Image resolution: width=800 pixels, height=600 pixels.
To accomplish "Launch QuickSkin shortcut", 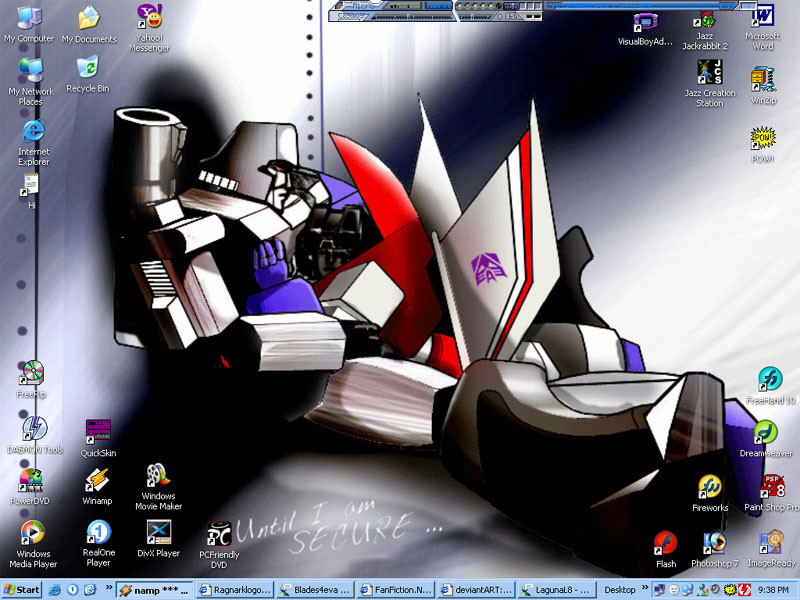I will point(98,438).
